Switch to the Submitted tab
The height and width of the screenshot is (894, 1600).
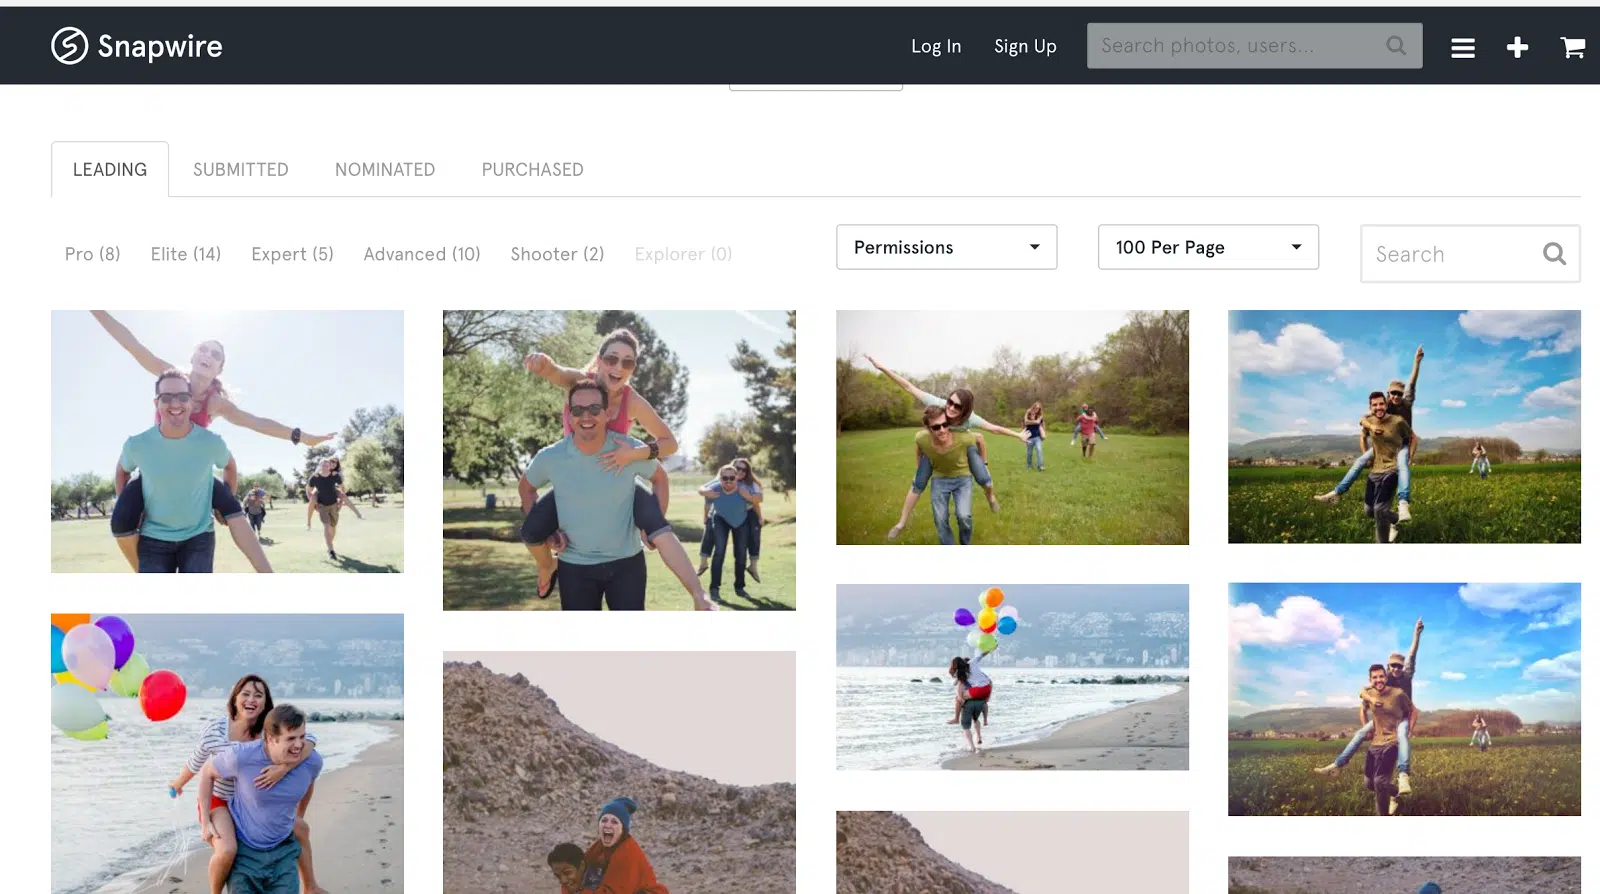(x=241, y=170)
